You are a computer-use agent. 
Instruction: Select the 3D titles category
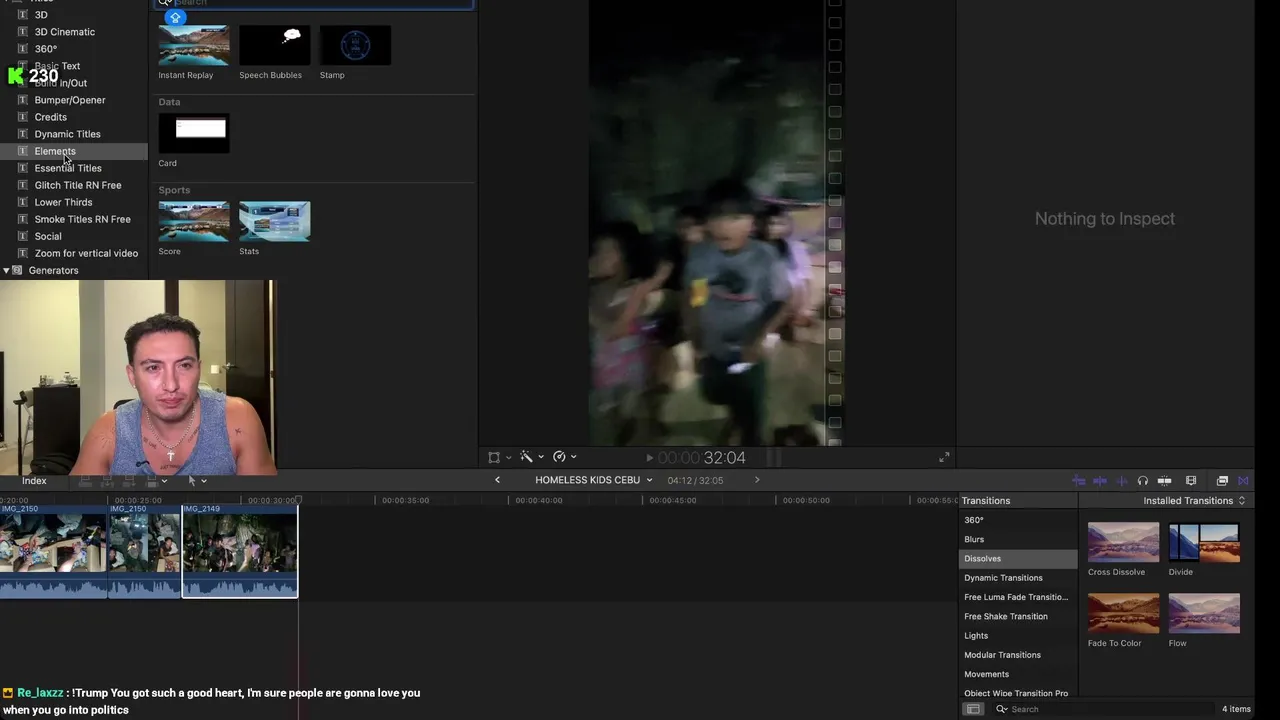click(41, 15)
